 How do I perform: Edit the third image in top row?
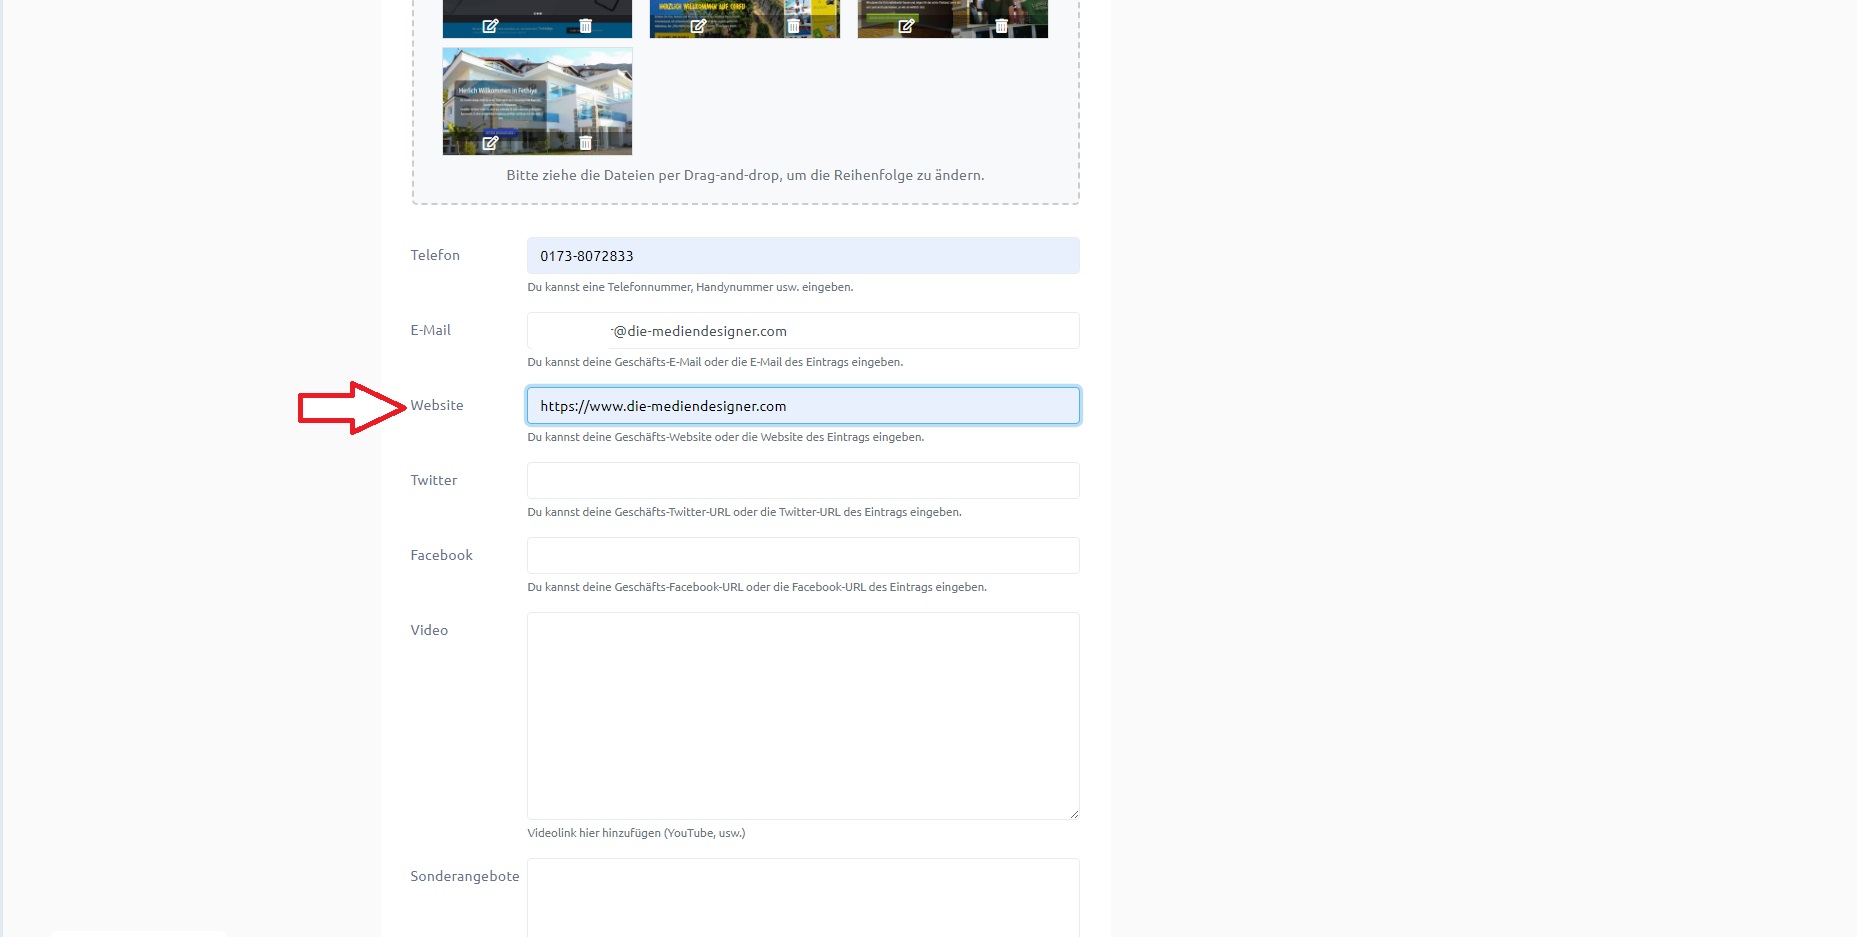coord(906,26)
